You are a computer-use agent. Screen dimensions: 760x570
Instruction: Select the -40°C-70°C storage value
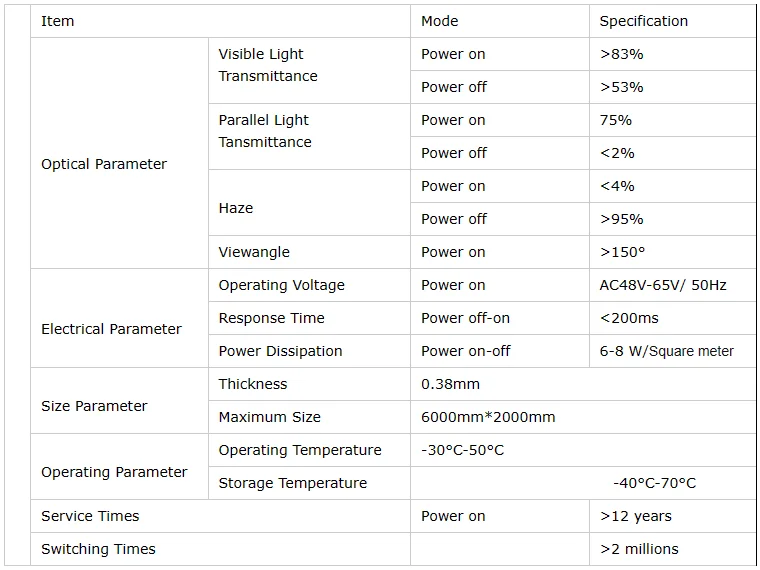654,483
